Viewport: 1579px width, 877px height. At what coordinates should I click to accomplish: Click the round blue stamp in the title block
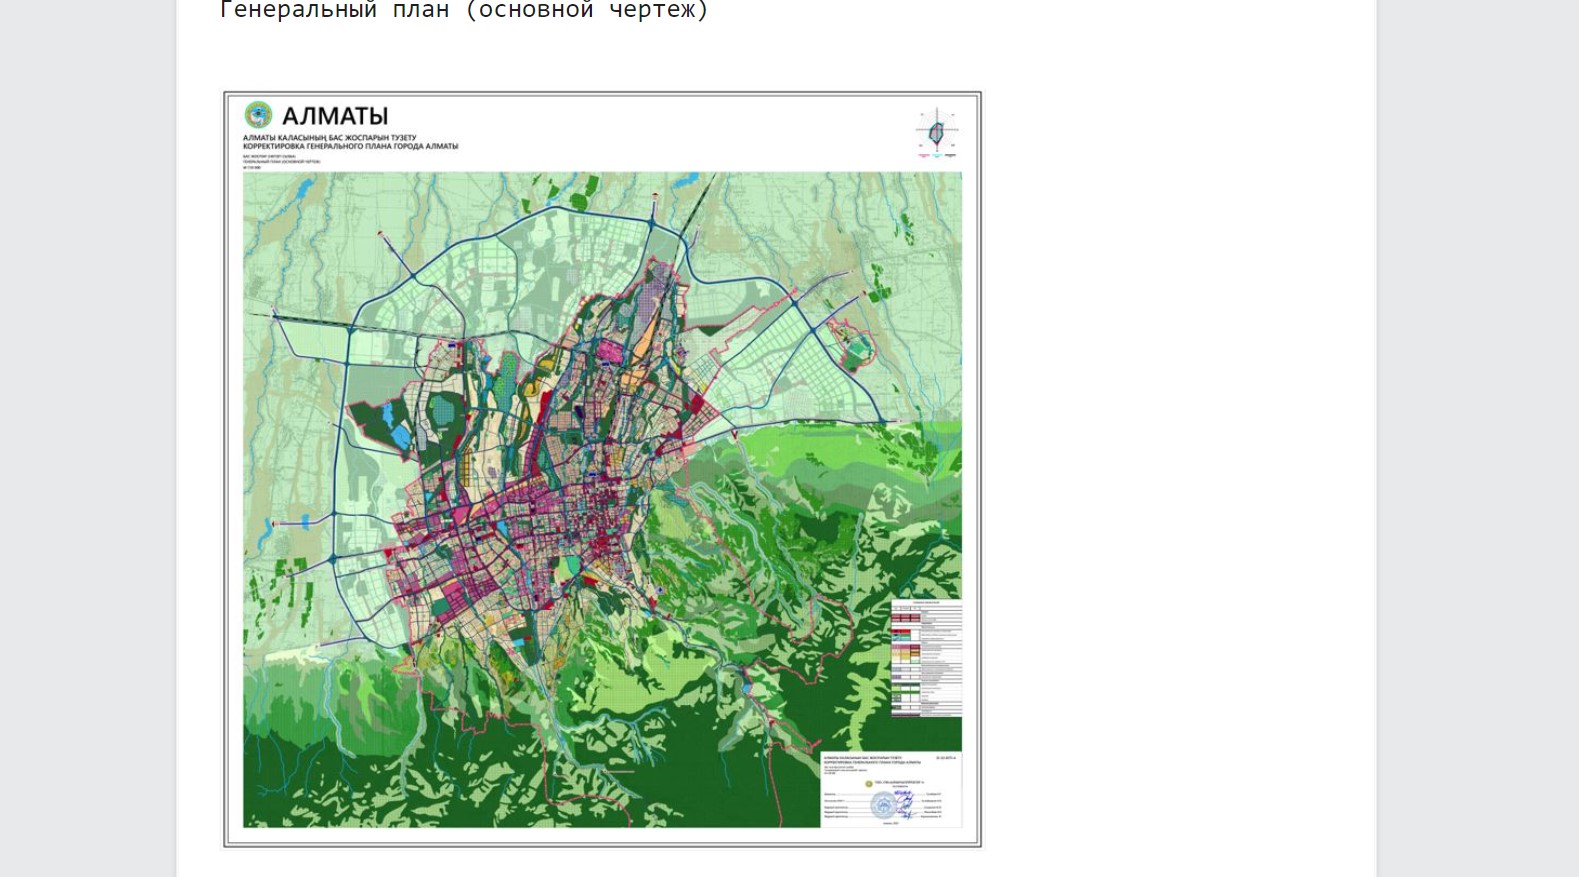pos(884,805)
